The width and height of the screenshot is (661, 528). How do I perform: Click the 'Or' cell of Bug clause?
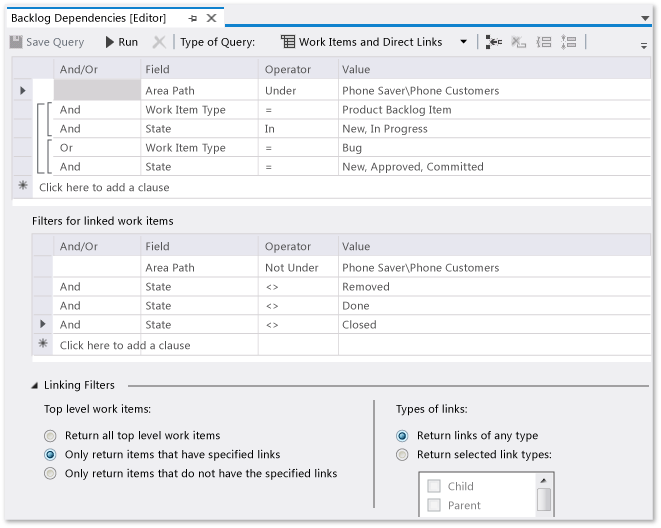[x=97, y=147]
